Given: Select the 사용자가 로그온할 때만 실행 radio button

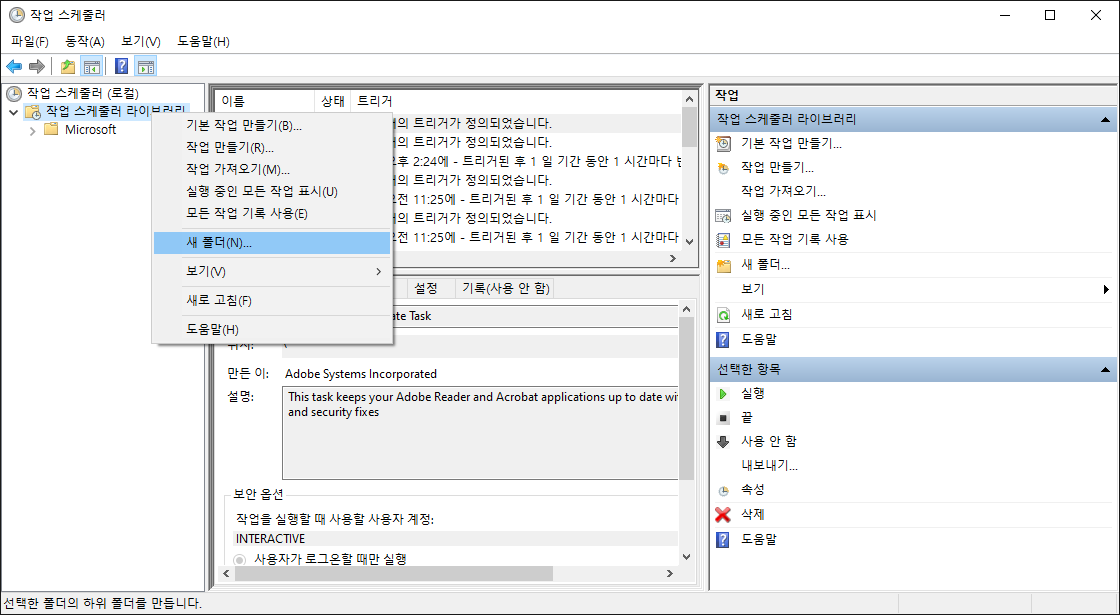Looking at the screenshot, I should (239, 560).
